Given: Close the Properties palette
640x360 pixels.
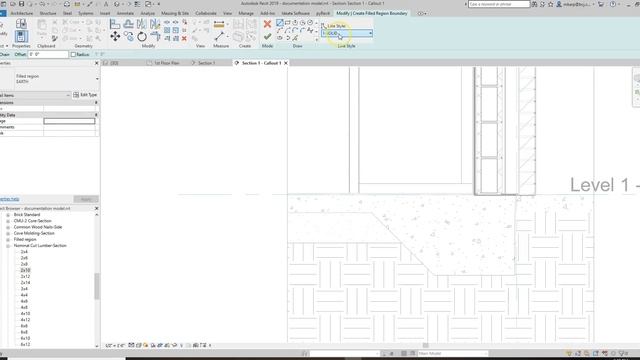Looking at the screenshot, I should [97, 63].
